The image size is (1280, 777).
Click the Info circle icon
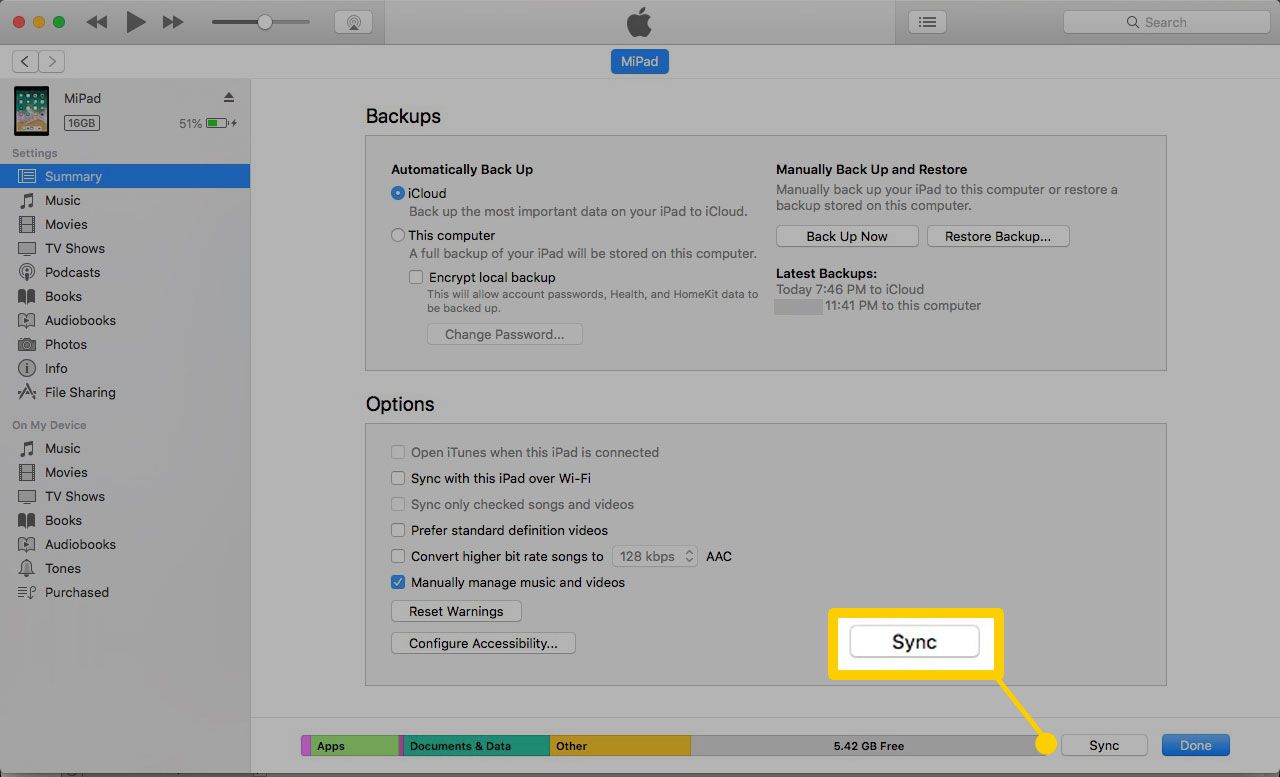[27, 368]
